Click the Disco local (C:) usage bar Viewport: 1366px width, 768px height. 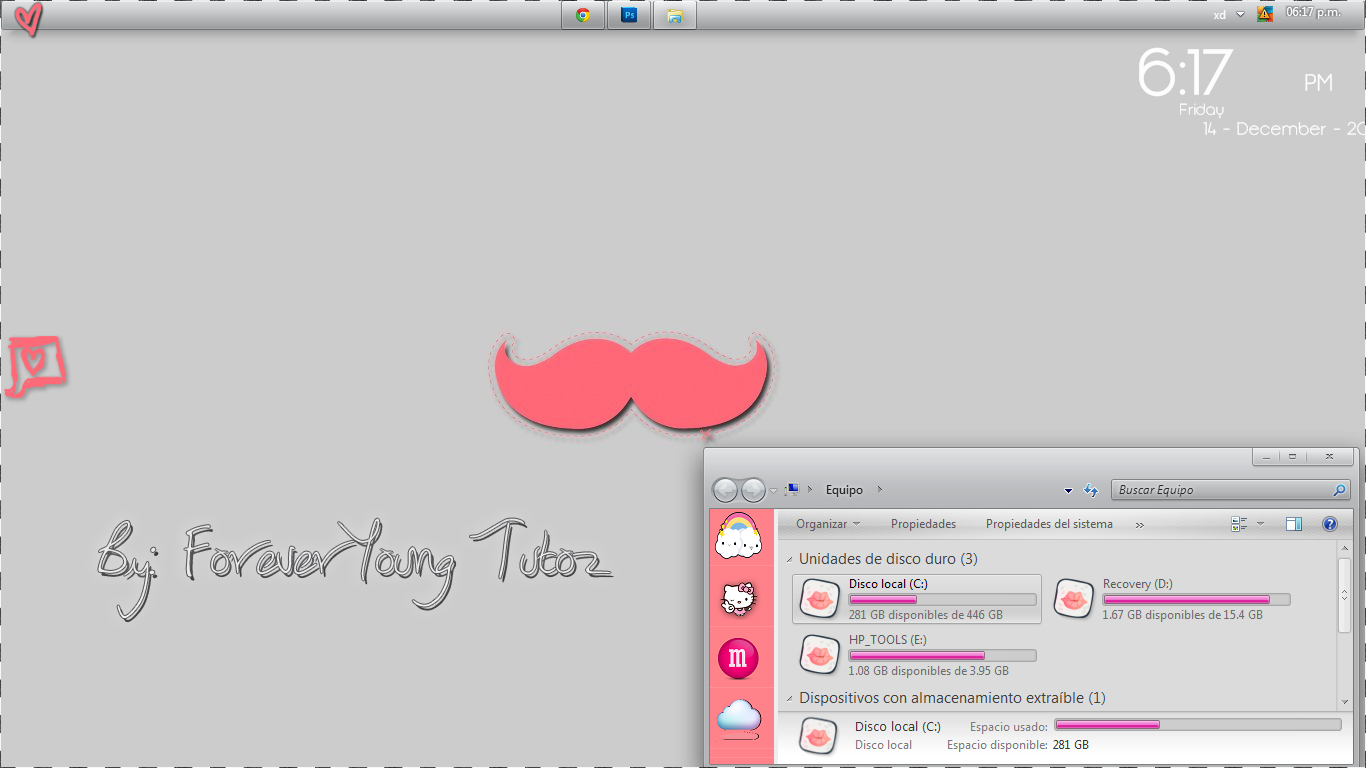point(942,600)
